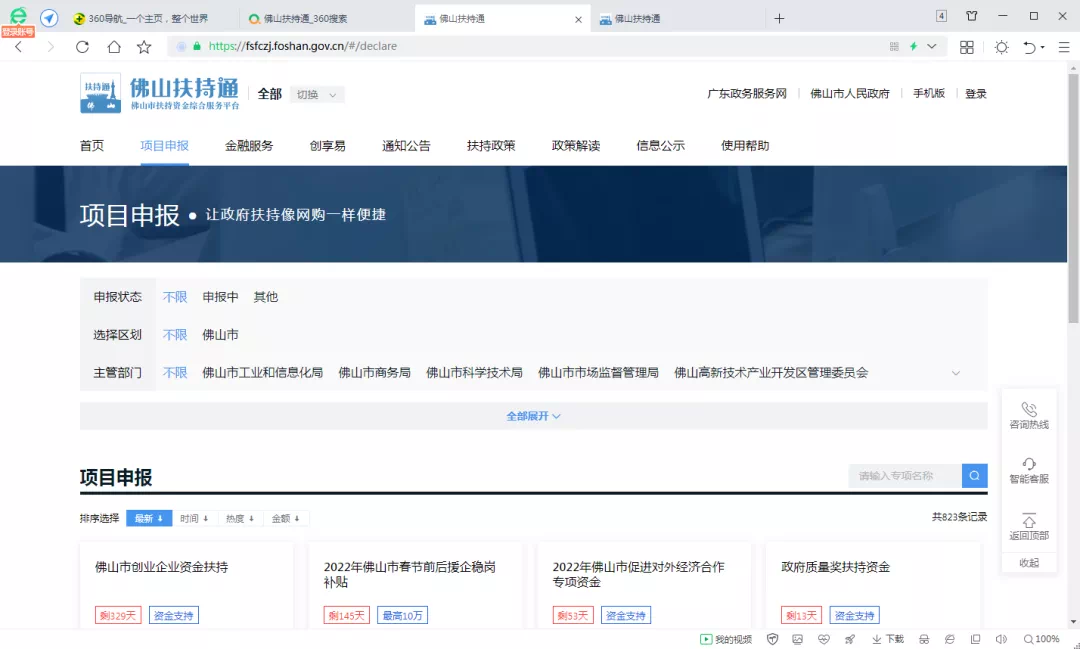This screenshot has height=649, width=1080.
Task: Expand all filters via 全部展开
Action: tap(533, 416)
